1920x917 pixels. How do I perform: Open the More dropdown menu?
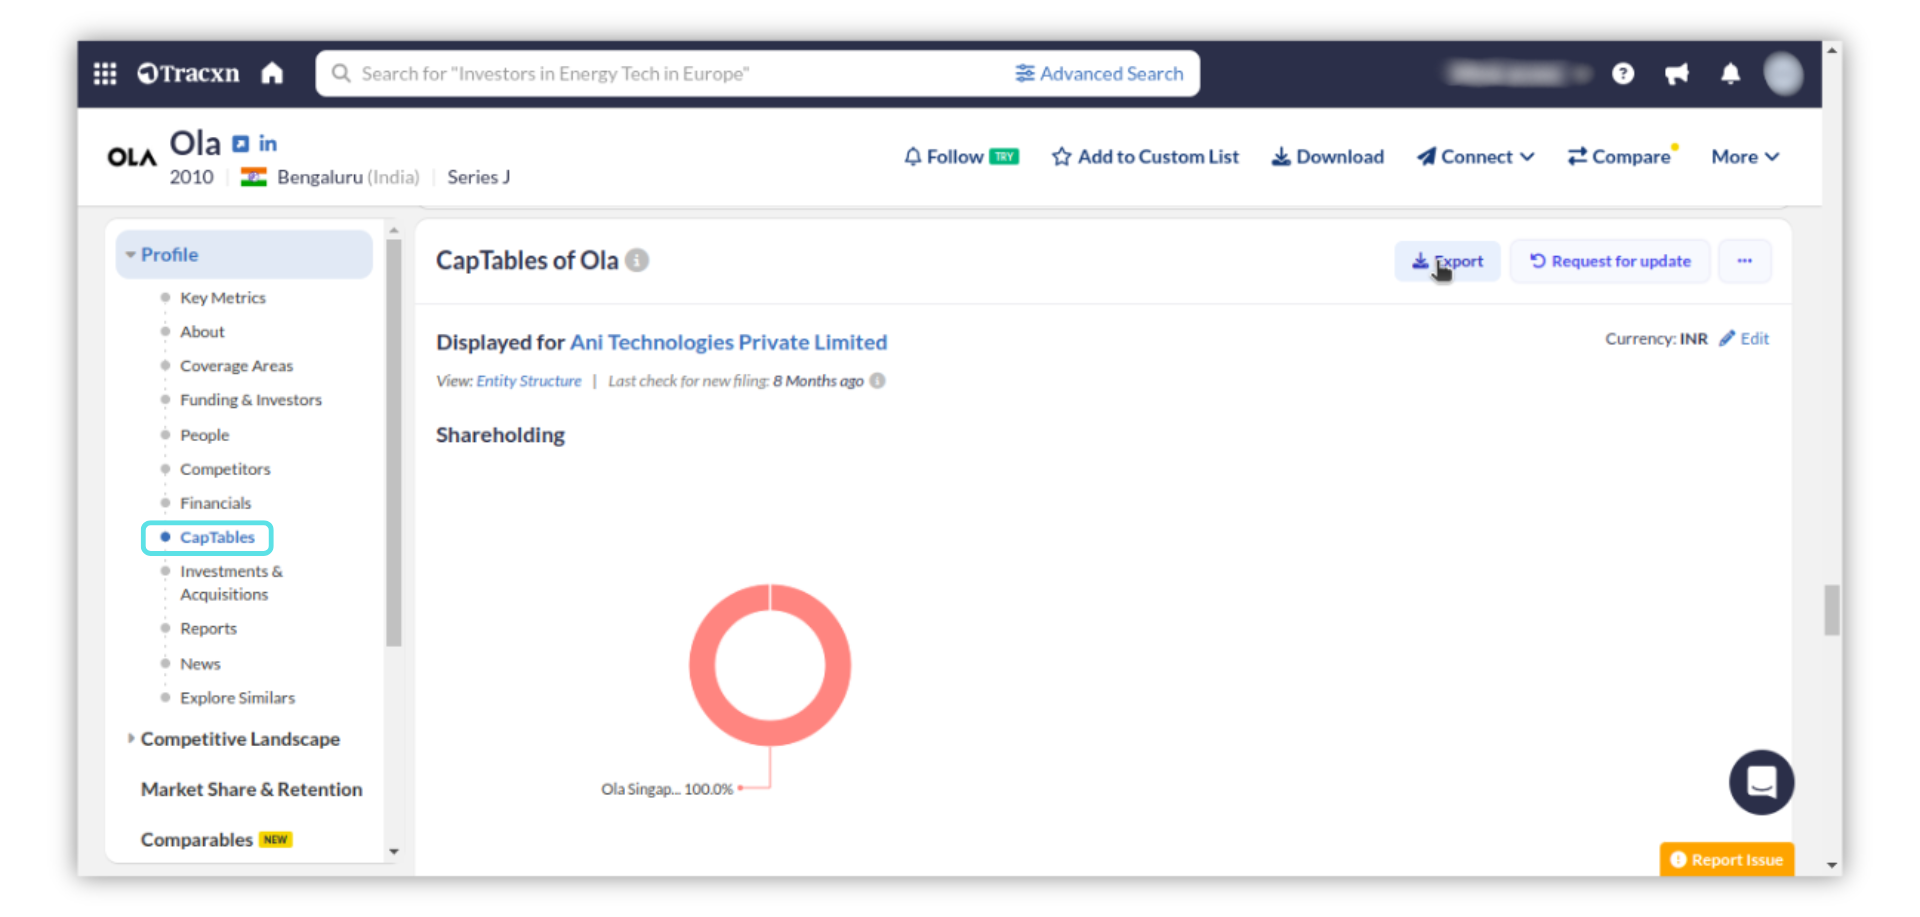tap(1744, 157)
